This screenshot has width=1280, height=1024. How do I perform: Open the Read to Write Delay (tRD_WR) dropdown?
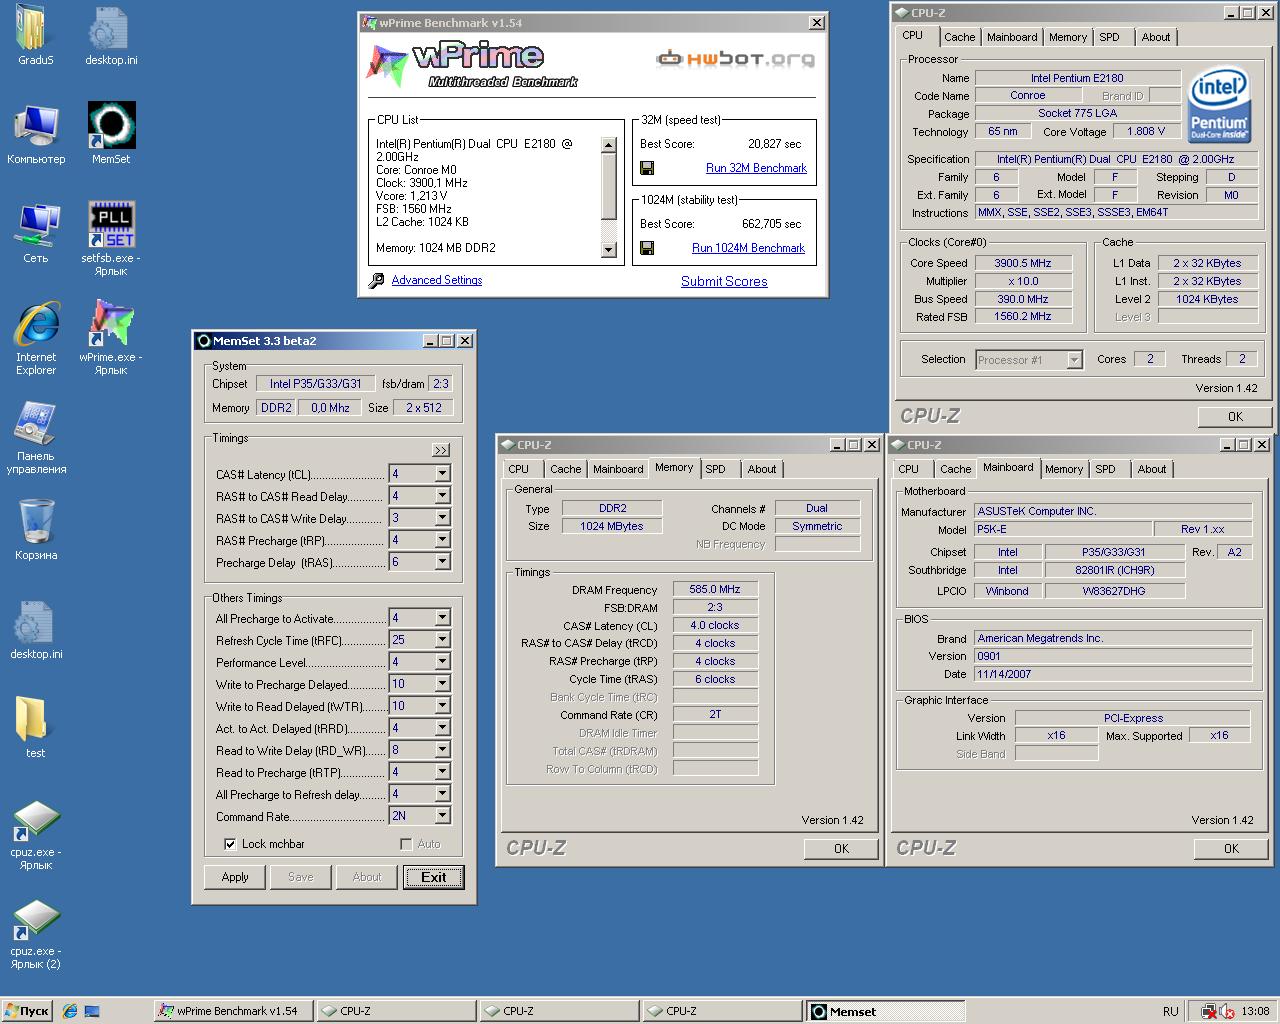click(441, 750)
